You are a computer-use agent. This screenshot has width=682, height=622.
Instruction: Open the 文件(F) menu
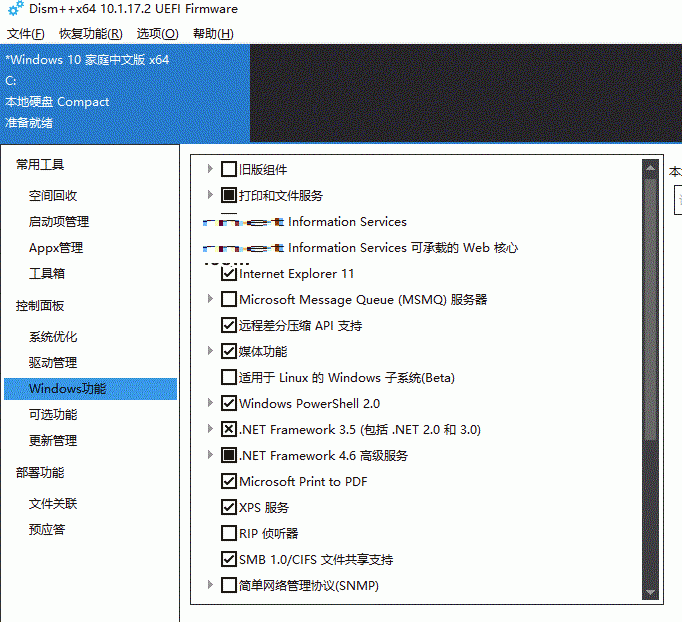click(25, 34)
